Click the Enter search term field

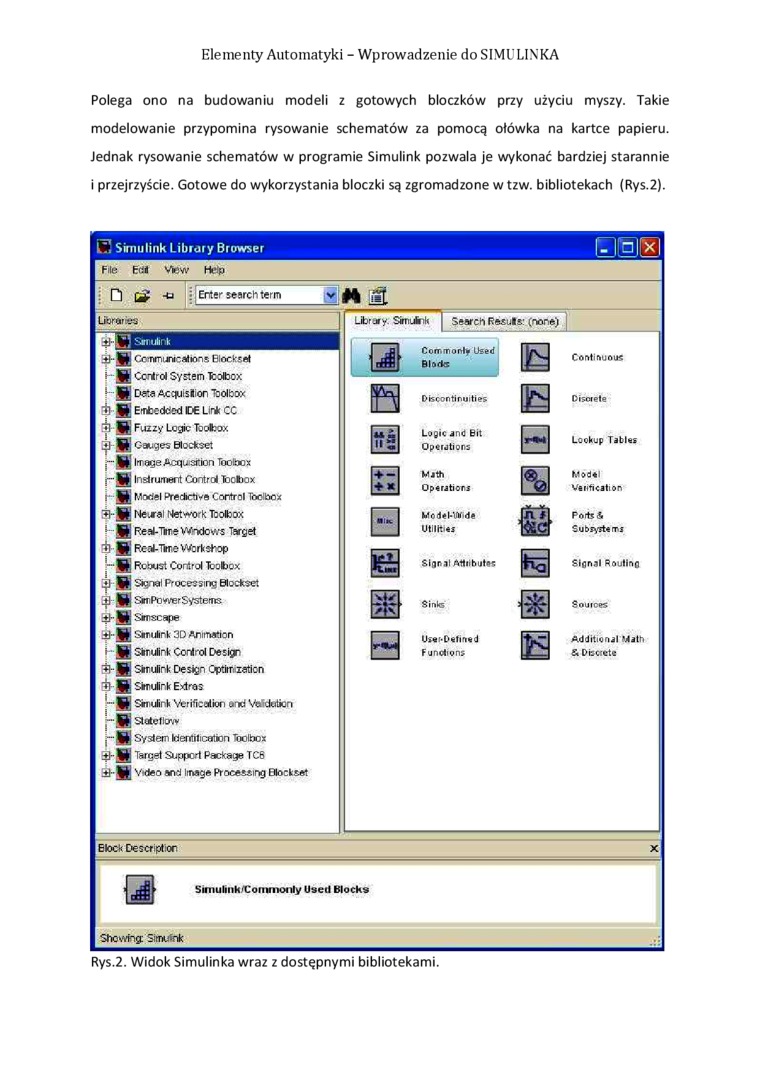coord(258,295)
